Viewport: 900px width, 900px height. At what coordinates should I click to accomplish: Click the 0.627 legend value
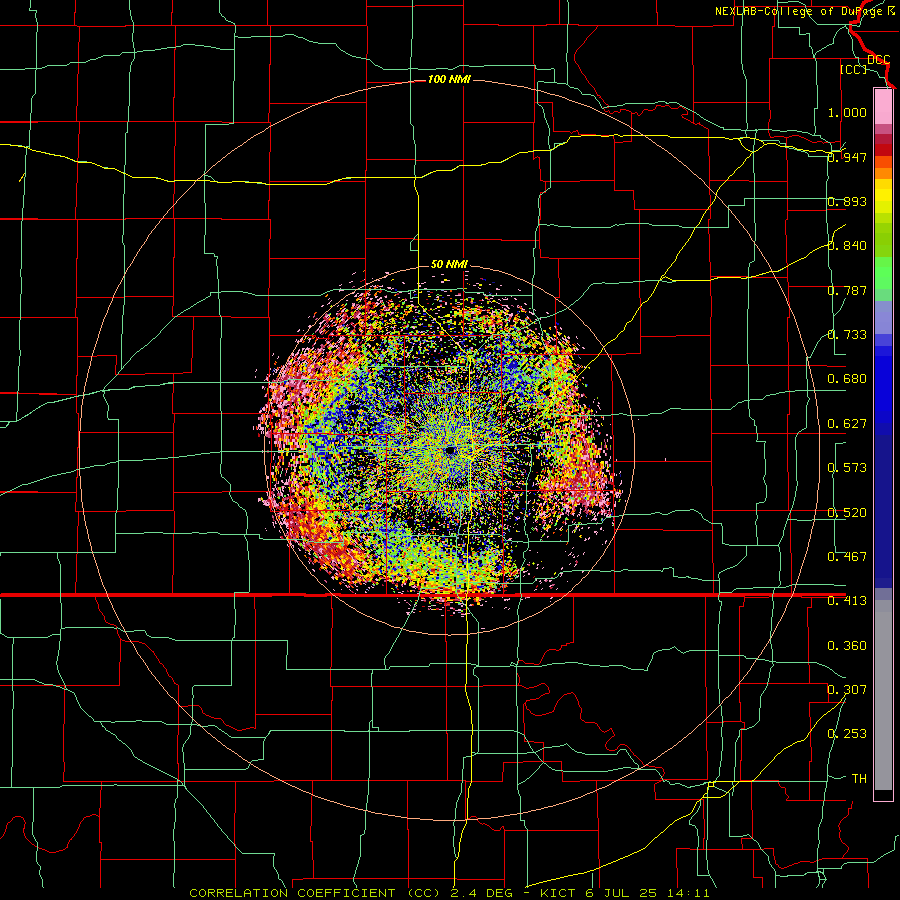tap(847, 424)
